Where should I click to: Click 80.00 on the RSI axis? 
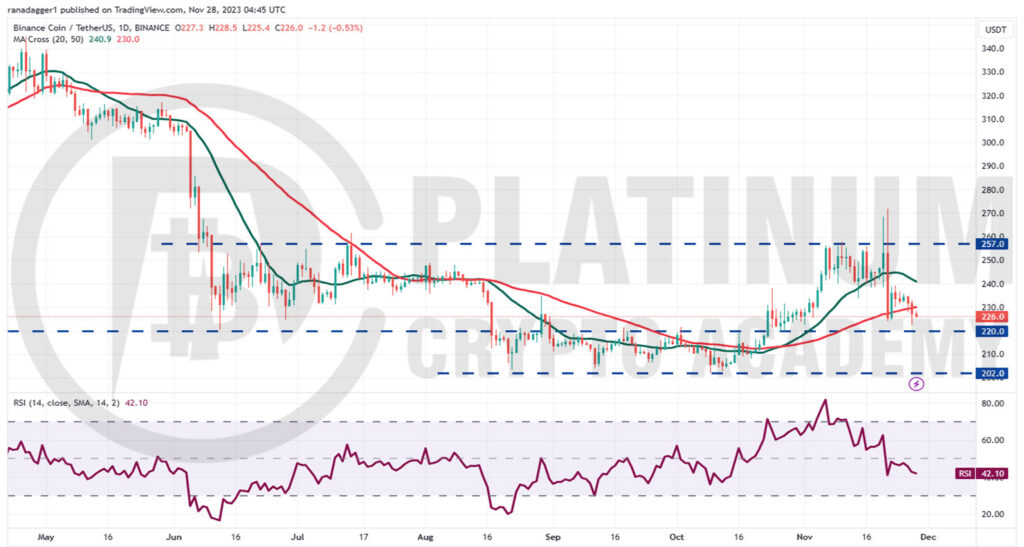point(993,403)
